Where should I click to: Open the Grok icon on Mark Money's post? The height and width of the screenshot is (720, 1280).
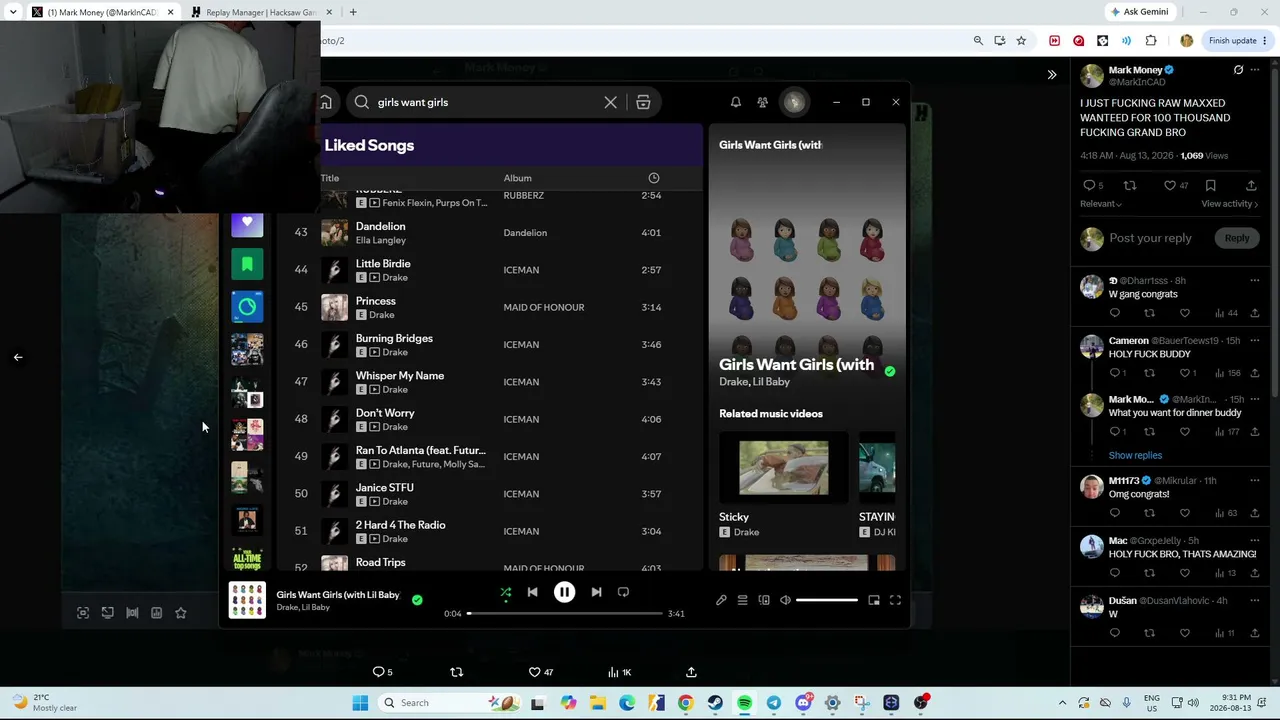click(1238, 70)
